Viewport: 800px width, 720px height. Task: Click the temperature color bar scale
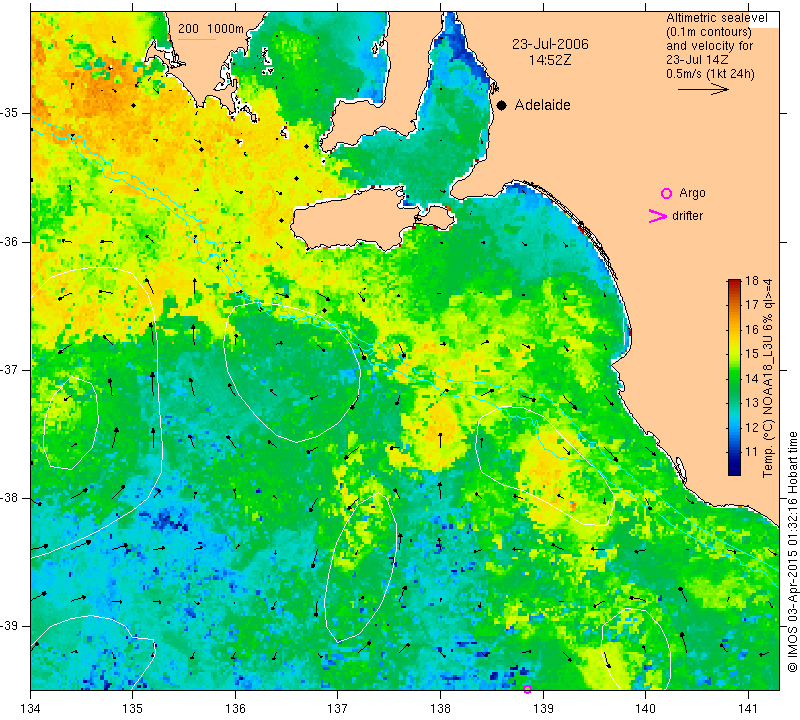(x=734, y=377)
